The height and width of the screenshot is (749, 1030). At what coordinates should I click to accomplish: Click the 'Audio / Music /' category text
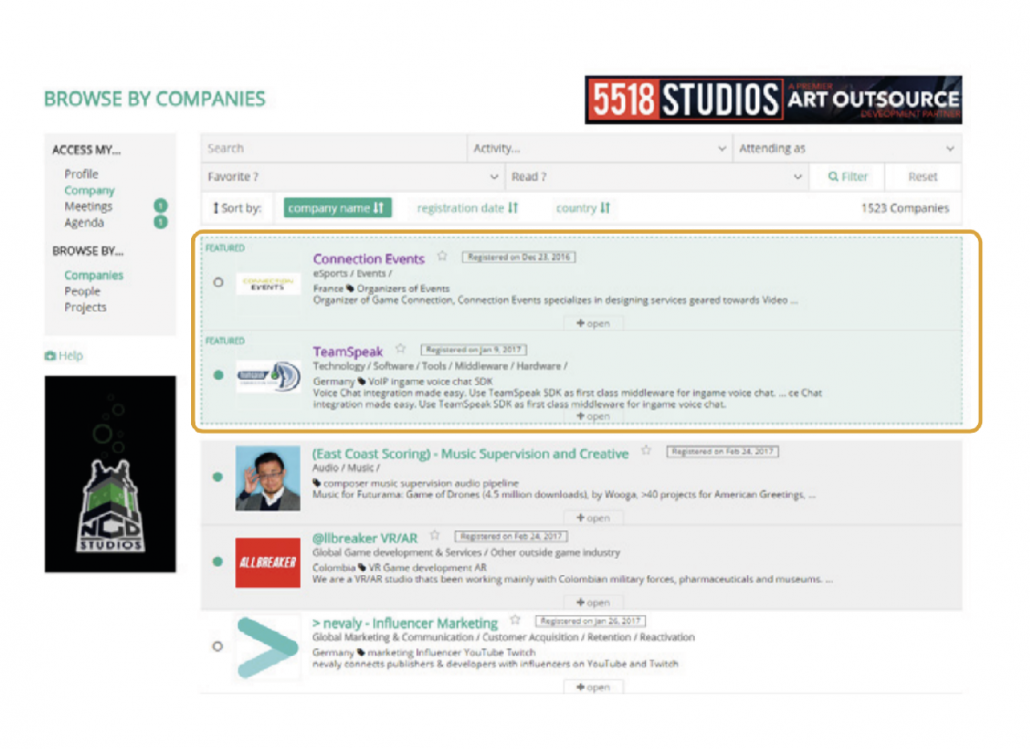click(x=346, y=468)
